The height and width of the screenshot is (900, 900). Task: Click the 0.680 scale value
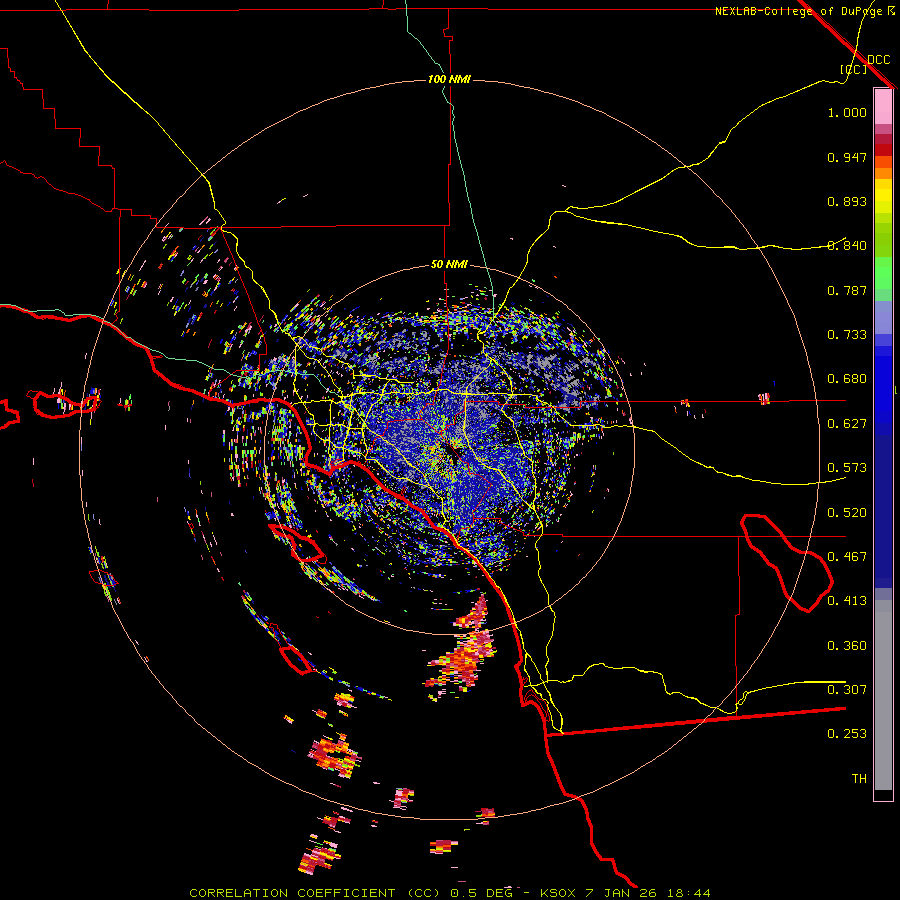847,379
